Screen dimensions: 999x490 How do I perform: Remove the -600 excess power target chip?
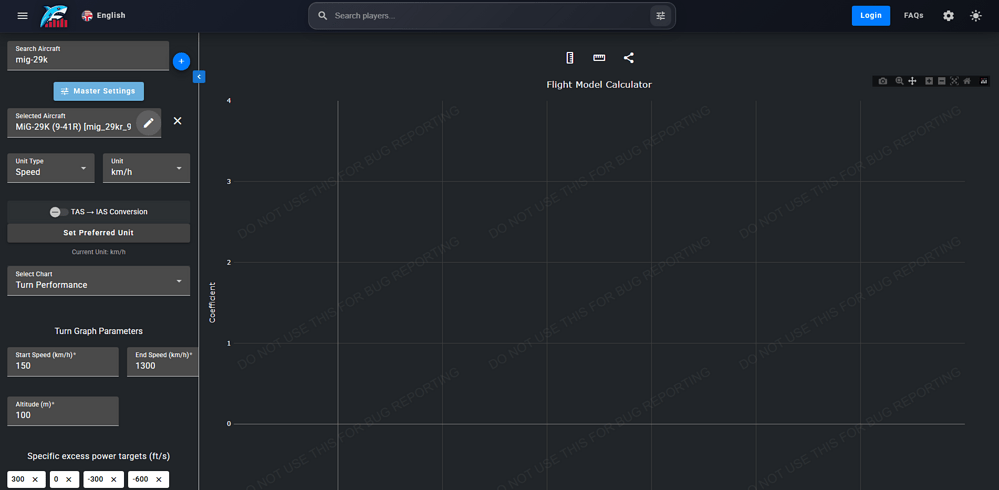click(x=159, y=479)
